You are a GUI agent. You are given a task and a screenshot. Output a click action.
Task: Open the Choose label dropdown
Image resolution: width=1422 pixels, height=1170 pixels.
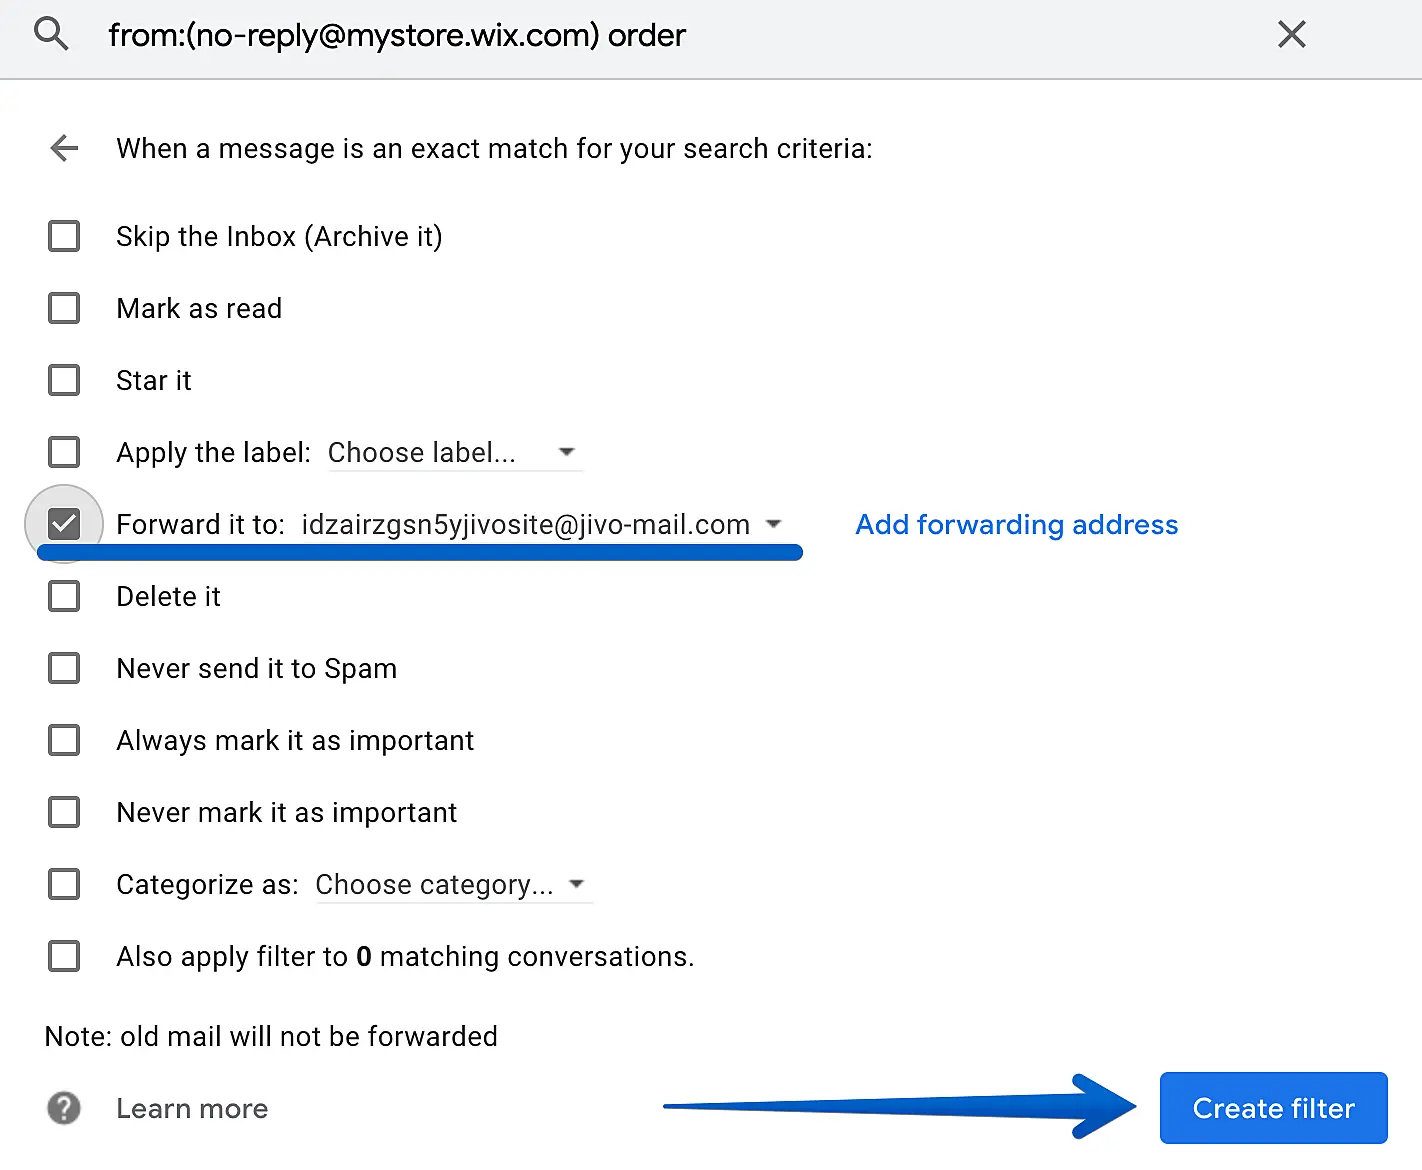point(453,453)
